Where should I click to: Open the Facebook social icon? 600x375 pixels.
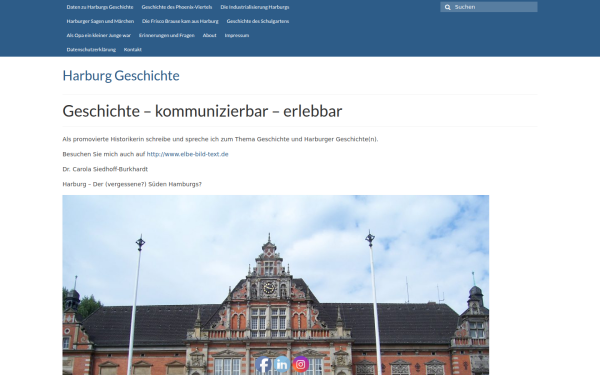pos(263,365)
